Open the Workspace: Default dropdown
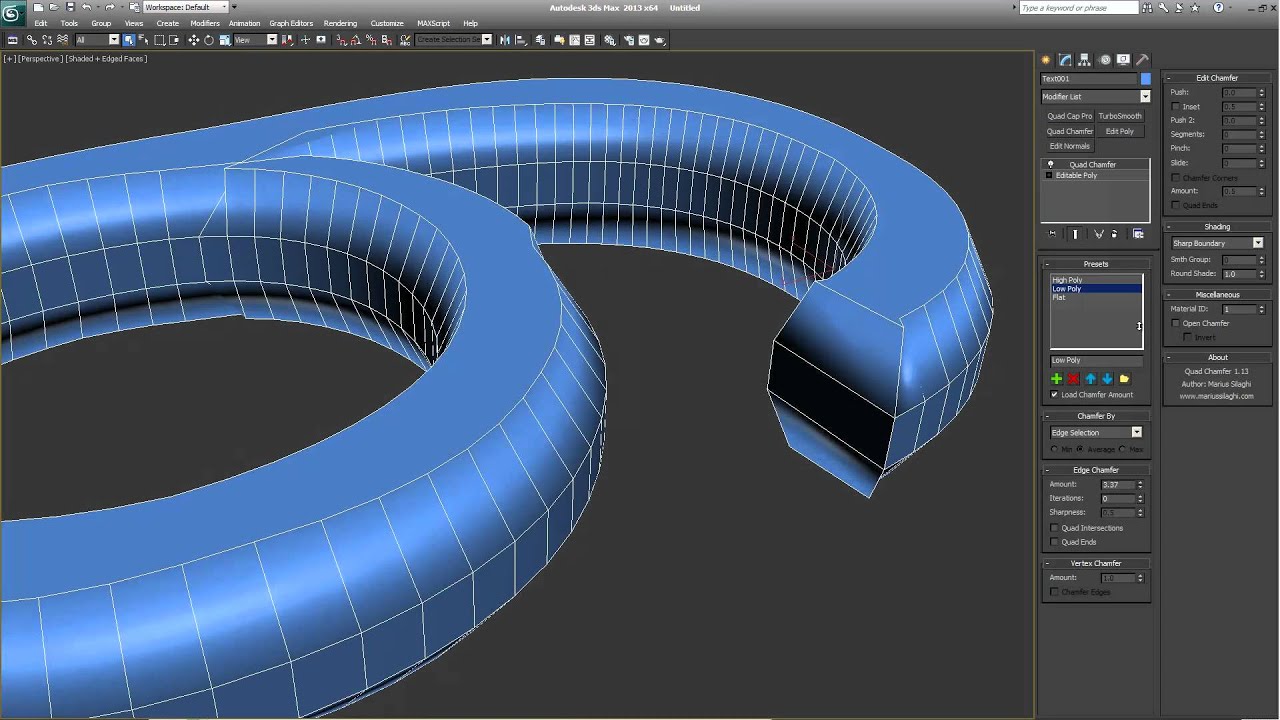 tap(186, 7)
